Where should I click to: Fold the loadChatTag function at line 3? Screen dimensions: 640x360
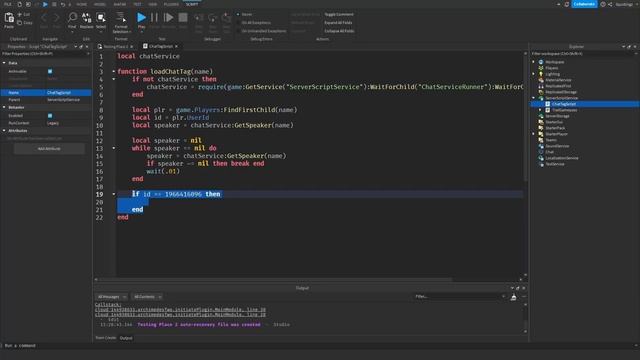114,71
